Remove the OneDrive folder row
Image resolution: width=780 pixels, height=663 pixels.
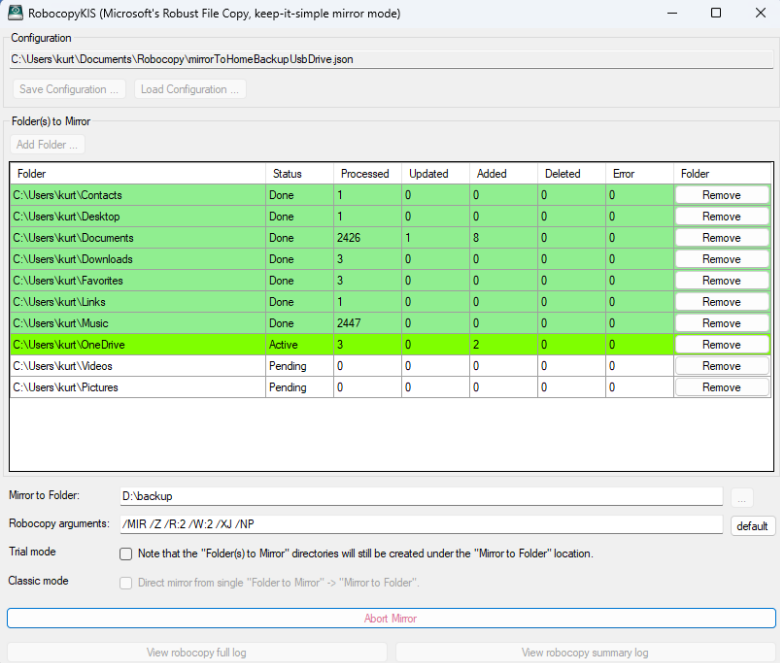[721, 345]
